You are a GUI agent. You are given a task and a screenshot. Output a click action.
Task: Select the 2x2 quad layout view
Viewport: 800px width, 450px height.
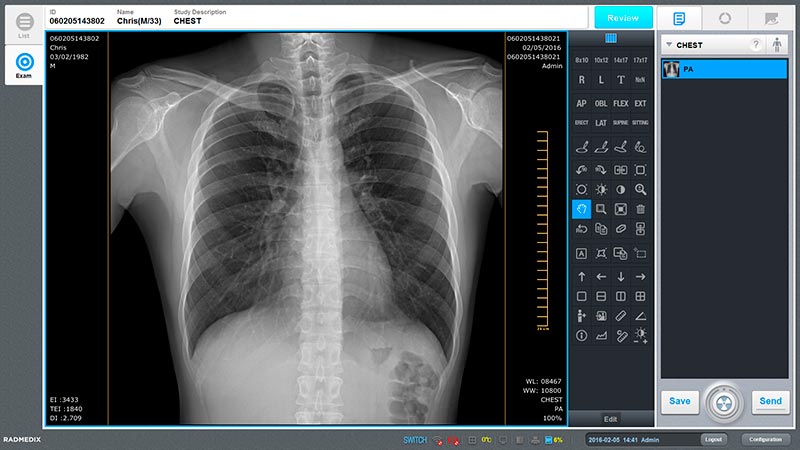641,297
